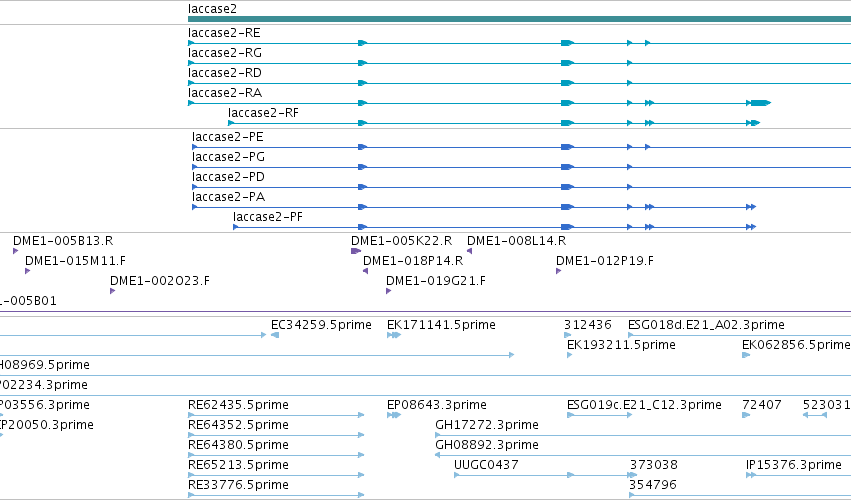
Task: Click the EK193211.5prime label
Action: 621,345
